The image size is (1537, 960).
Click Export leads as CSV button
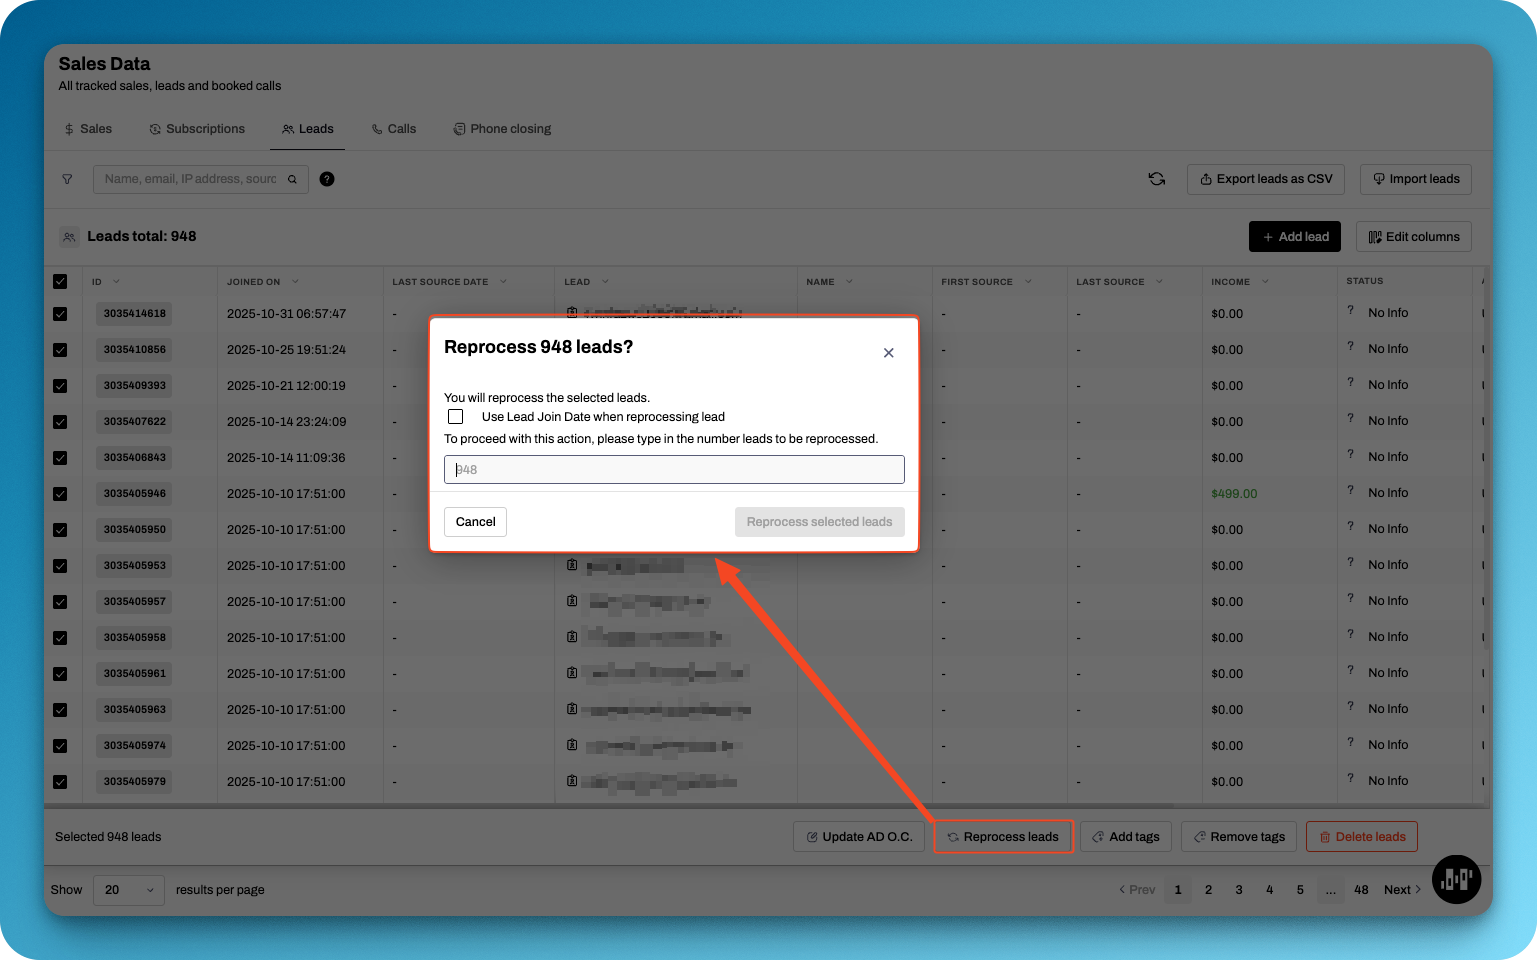click(x=1265, y=179)
